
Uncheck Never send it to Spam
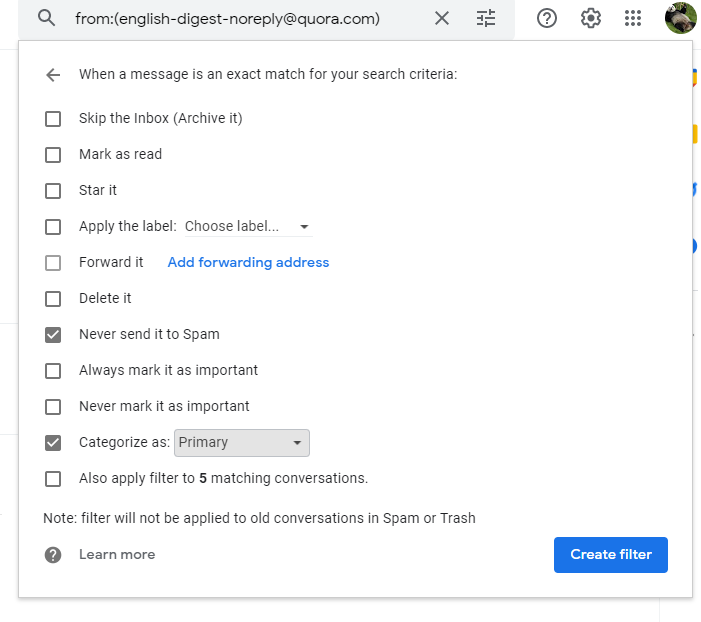[53, 334]
